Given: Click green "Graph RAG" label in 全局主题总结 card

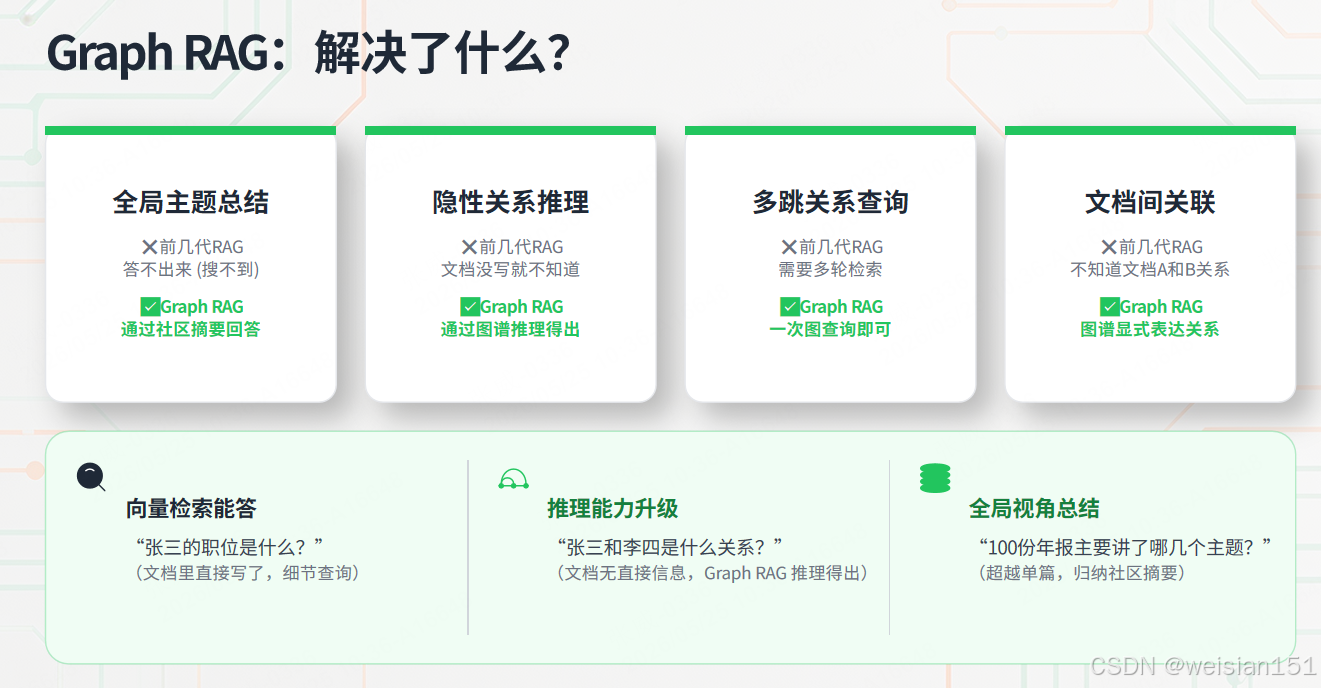Looking at the screenshot, I should tap(202, 307).
